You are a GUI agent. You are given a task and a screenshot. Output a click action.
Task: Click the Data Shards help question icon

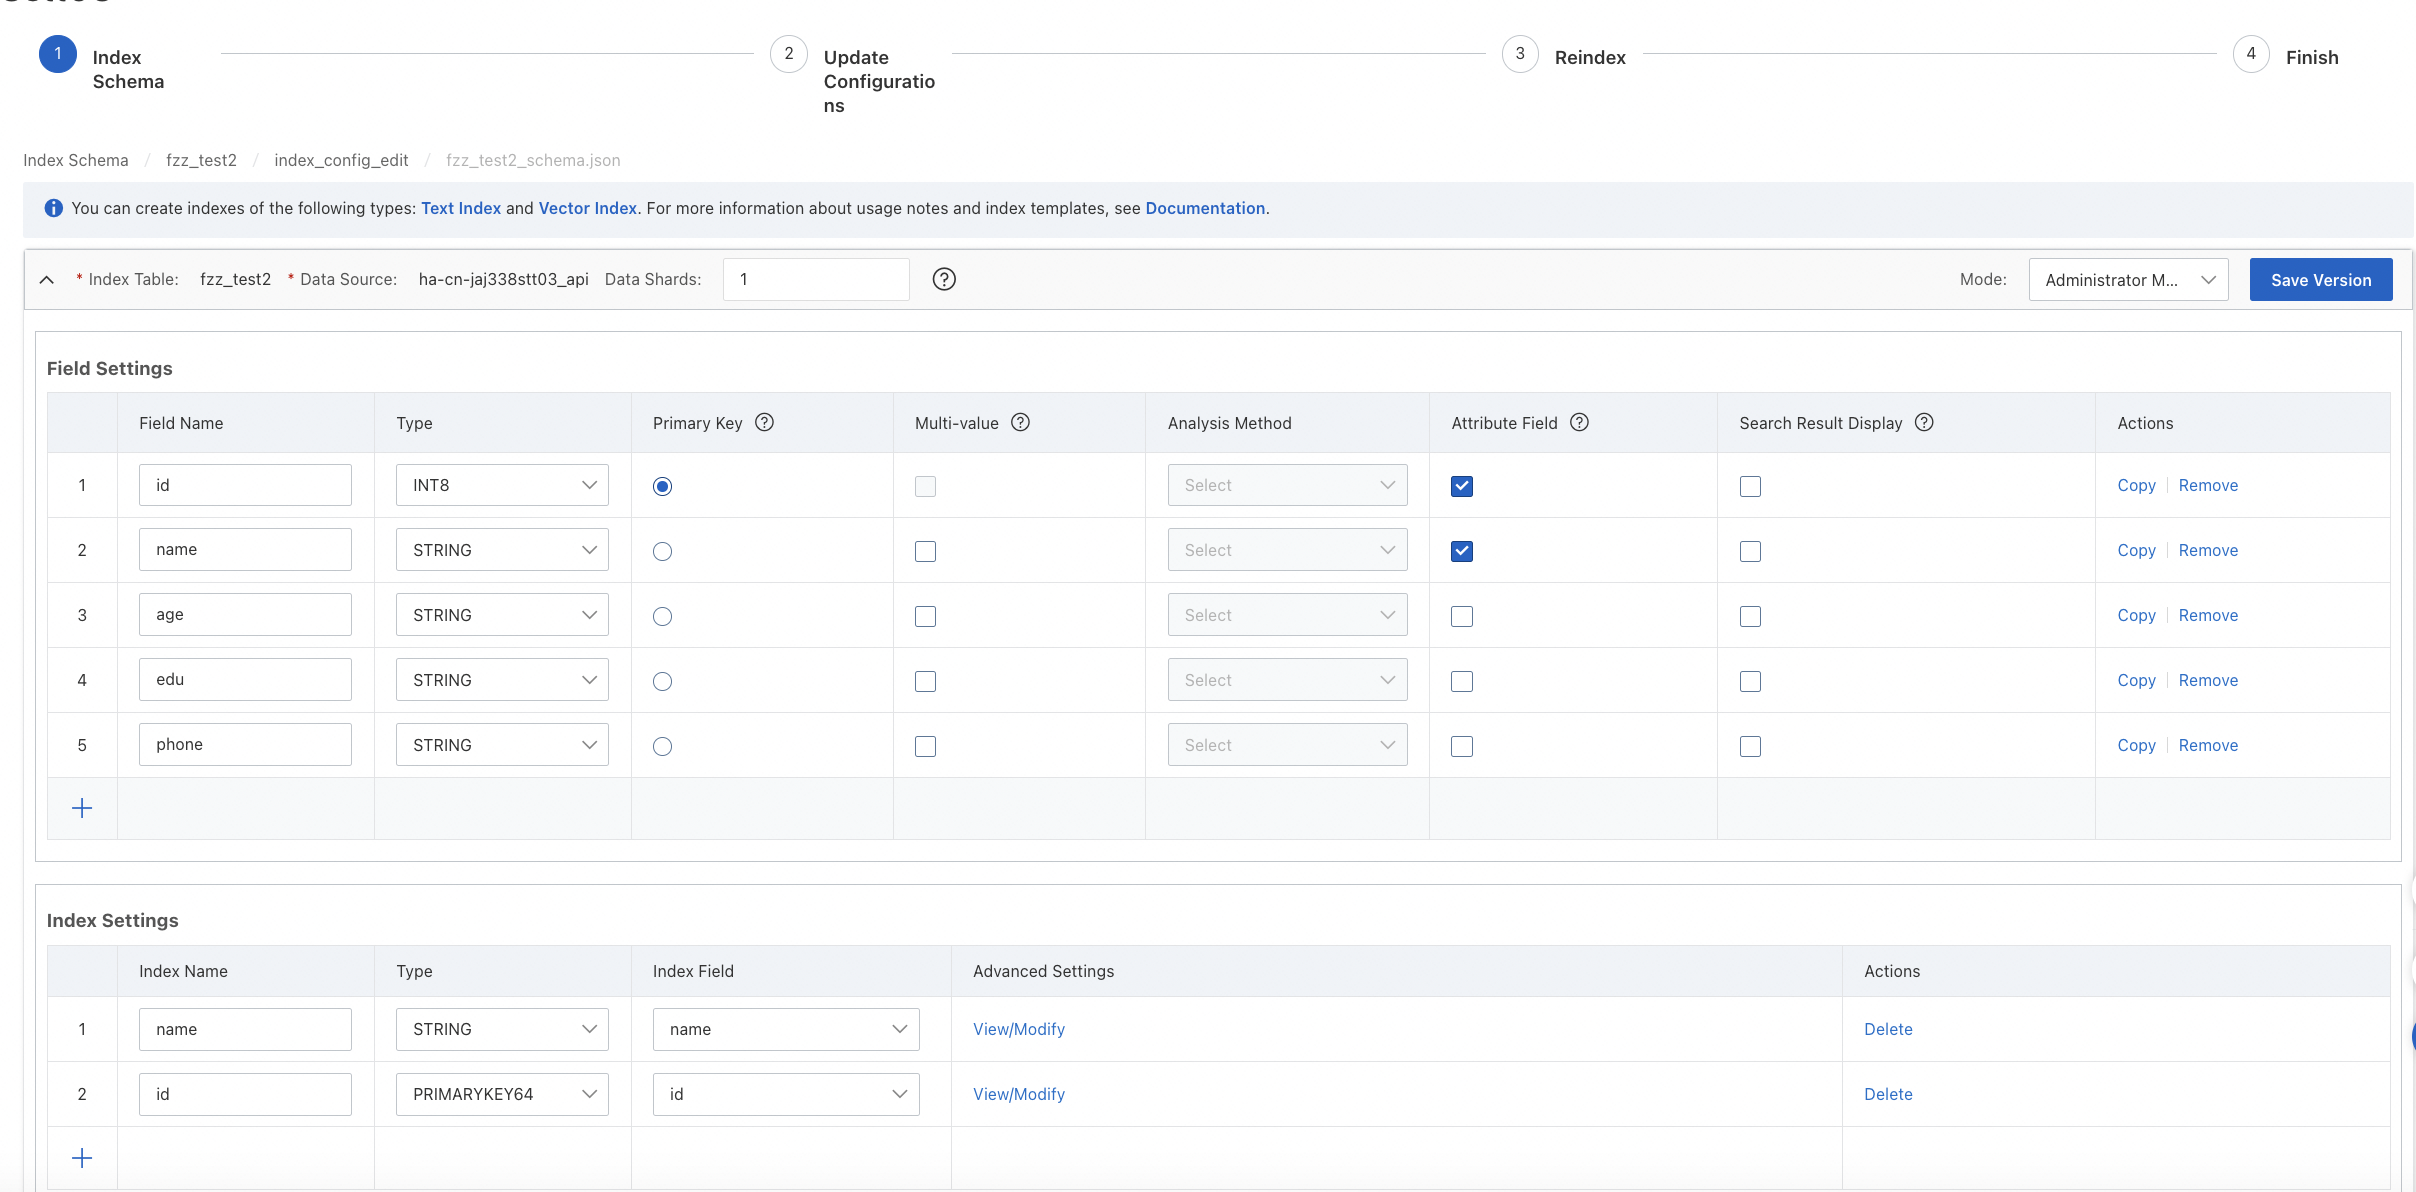pos(944,279)
